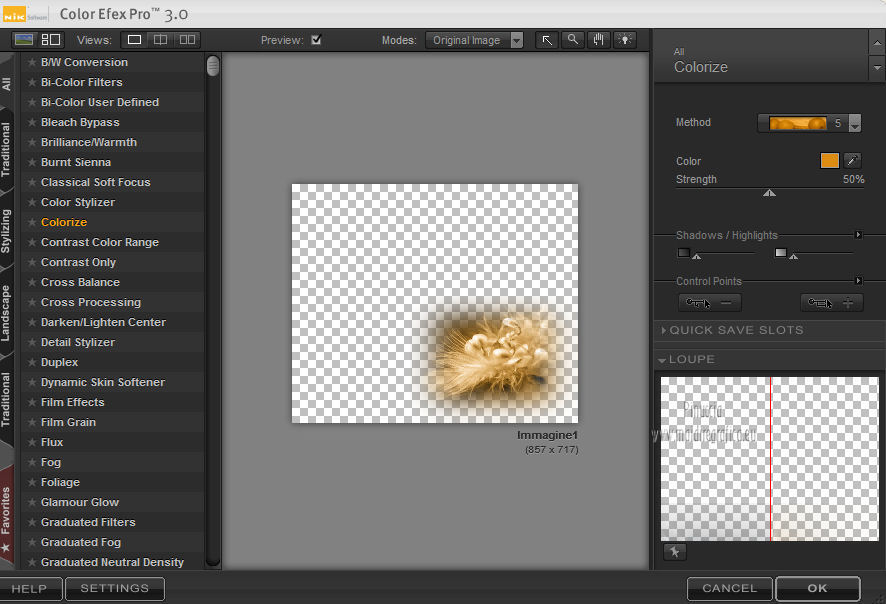Expand Control Points options arrow
The height and width of the screenshot is (604, 886).
pos(858,281)
